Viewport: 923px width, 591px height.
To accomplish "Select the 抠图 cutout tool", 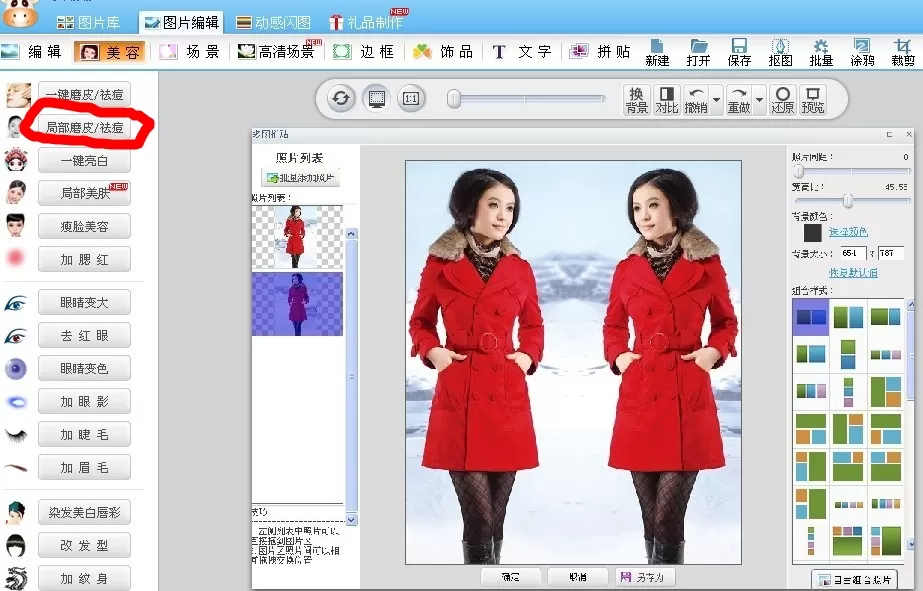I will click(x=781, y=52).
